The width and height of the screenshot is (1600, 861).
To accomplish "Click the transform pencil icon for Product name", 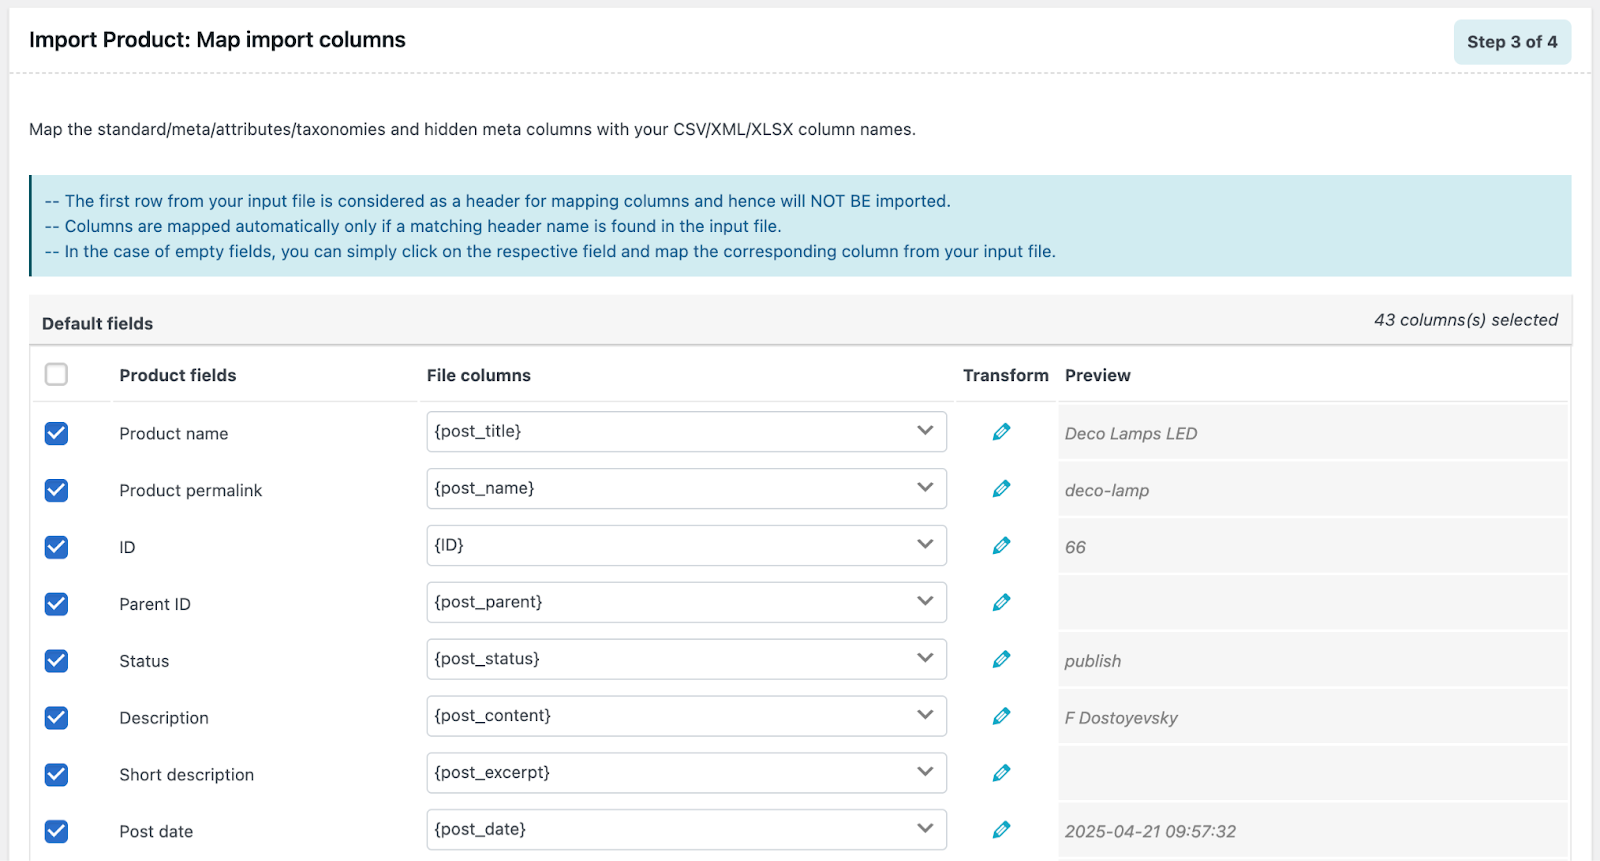I will coord(1001,432).
